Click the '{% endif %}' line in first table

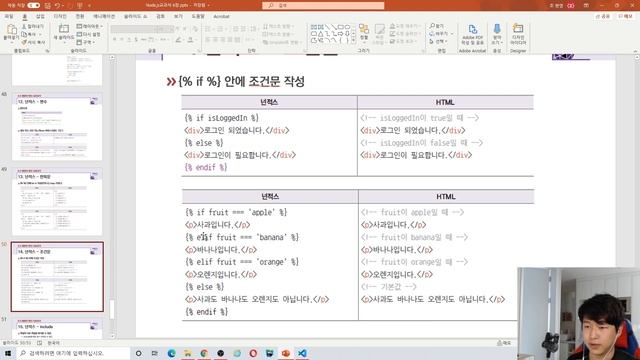click(206, 167)
